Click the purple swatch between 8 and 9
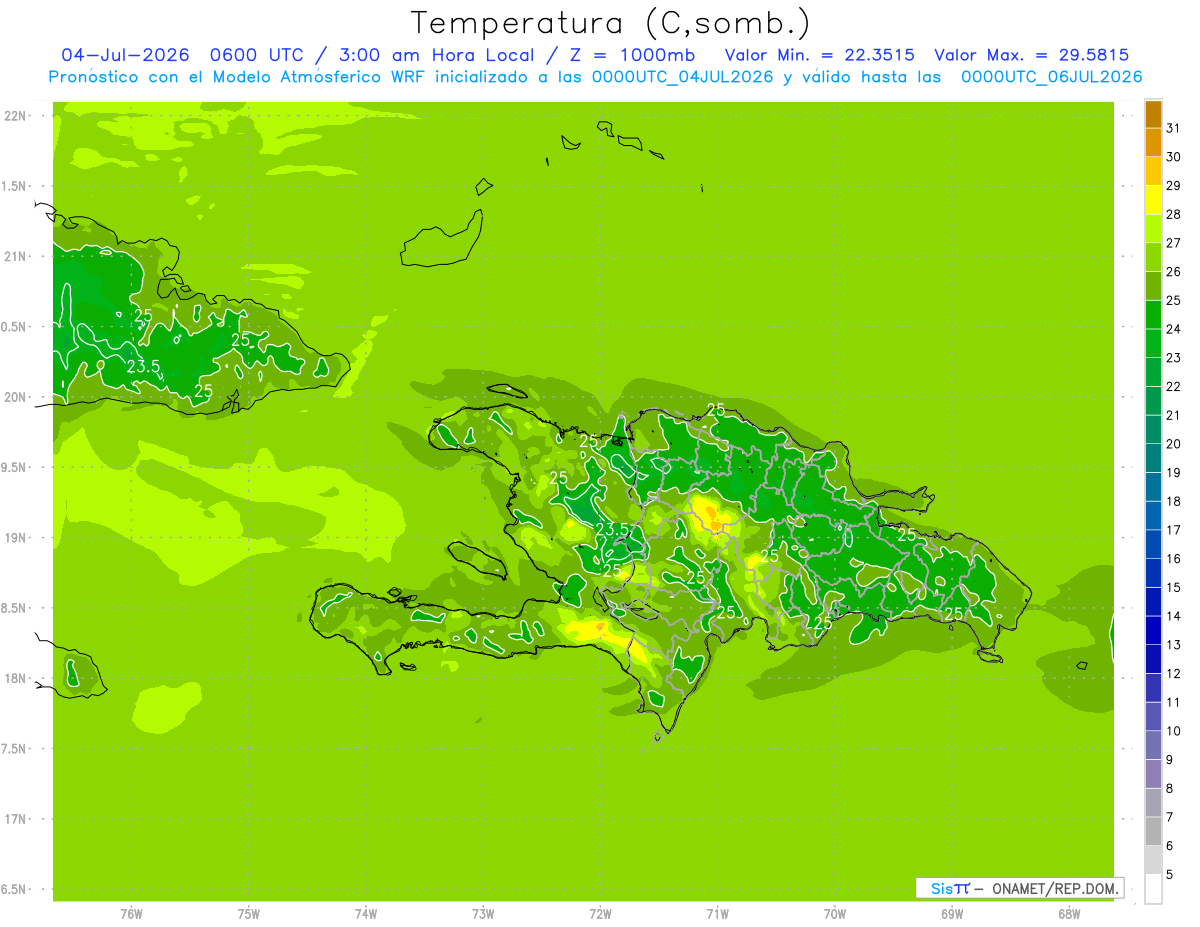 click(1153, 775)
